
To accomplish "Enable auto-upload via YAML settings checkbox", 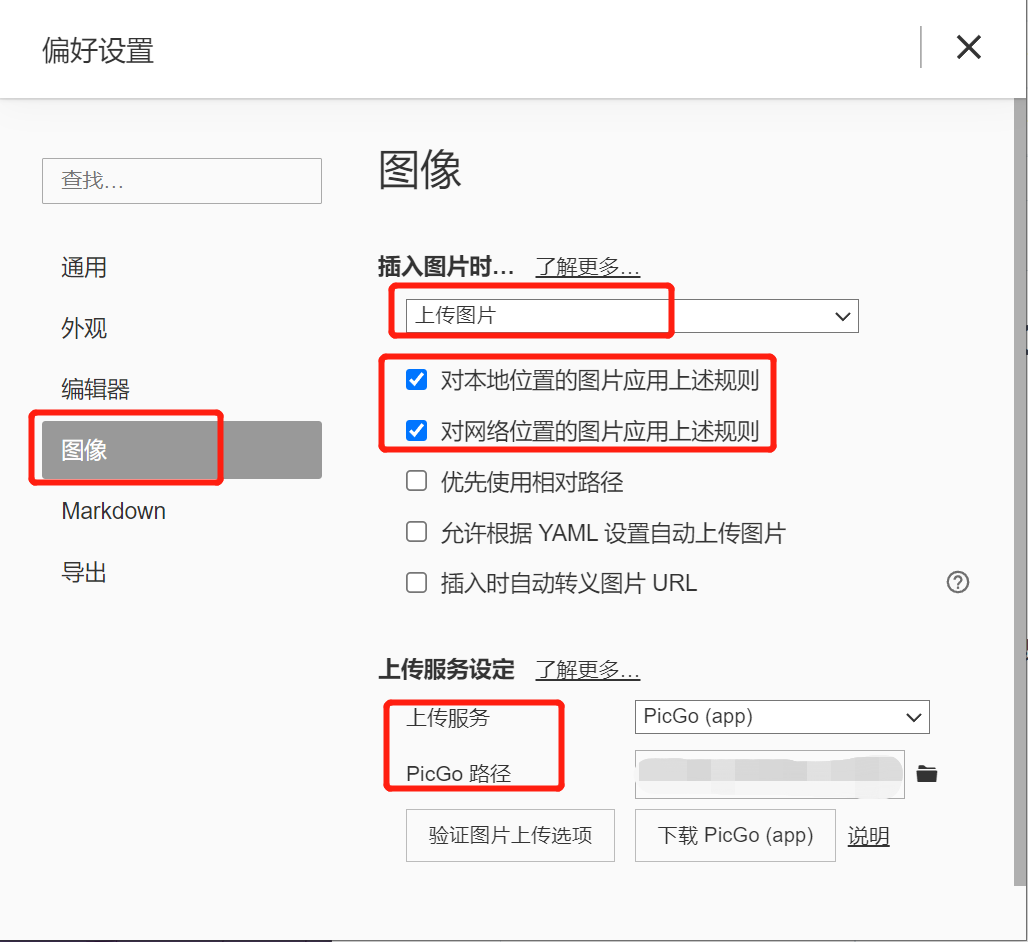I will [417, 532].
